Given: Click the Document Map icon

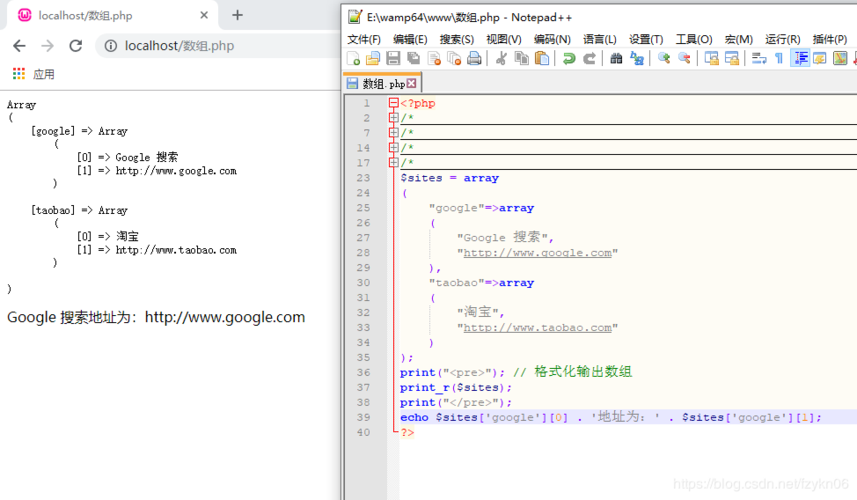Looking at the screenshot, I should pyautogui.click(x=840, y=58).
